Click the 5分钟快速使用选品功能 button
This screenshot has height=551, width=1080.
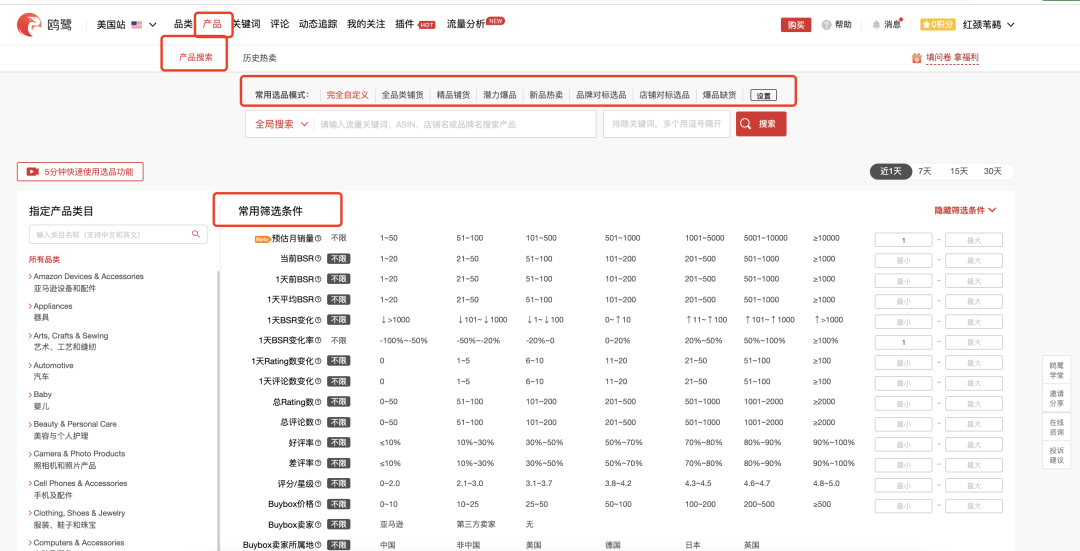[80, 172]
